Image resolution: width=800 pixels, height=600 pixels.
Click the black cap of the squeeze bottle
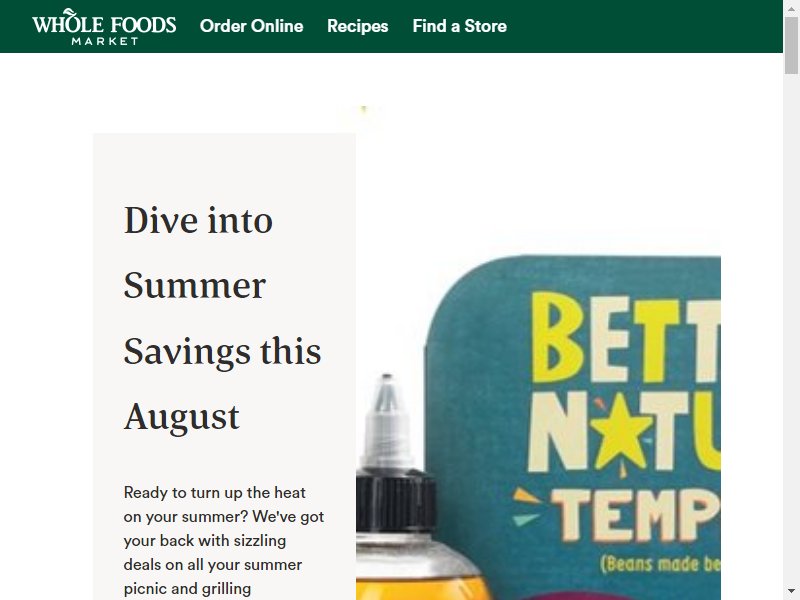[396, 502]
